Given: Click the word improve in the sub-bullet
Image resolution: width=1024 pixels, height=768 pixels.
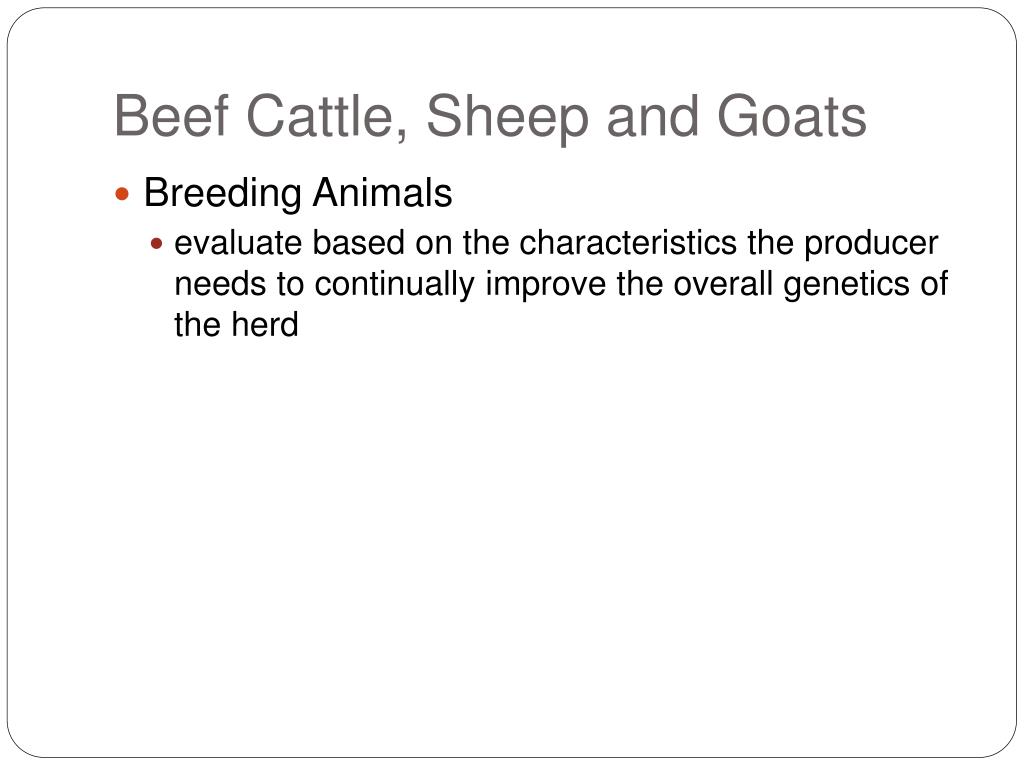Looking at the screenshot, I should click(x=545, y=285).
